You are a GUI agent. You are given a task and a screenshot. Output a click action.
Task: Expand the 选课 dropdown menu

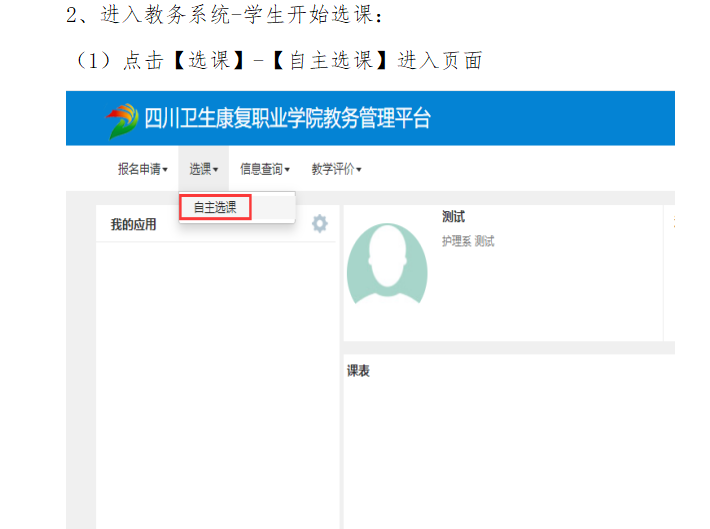tap(203, 169)
